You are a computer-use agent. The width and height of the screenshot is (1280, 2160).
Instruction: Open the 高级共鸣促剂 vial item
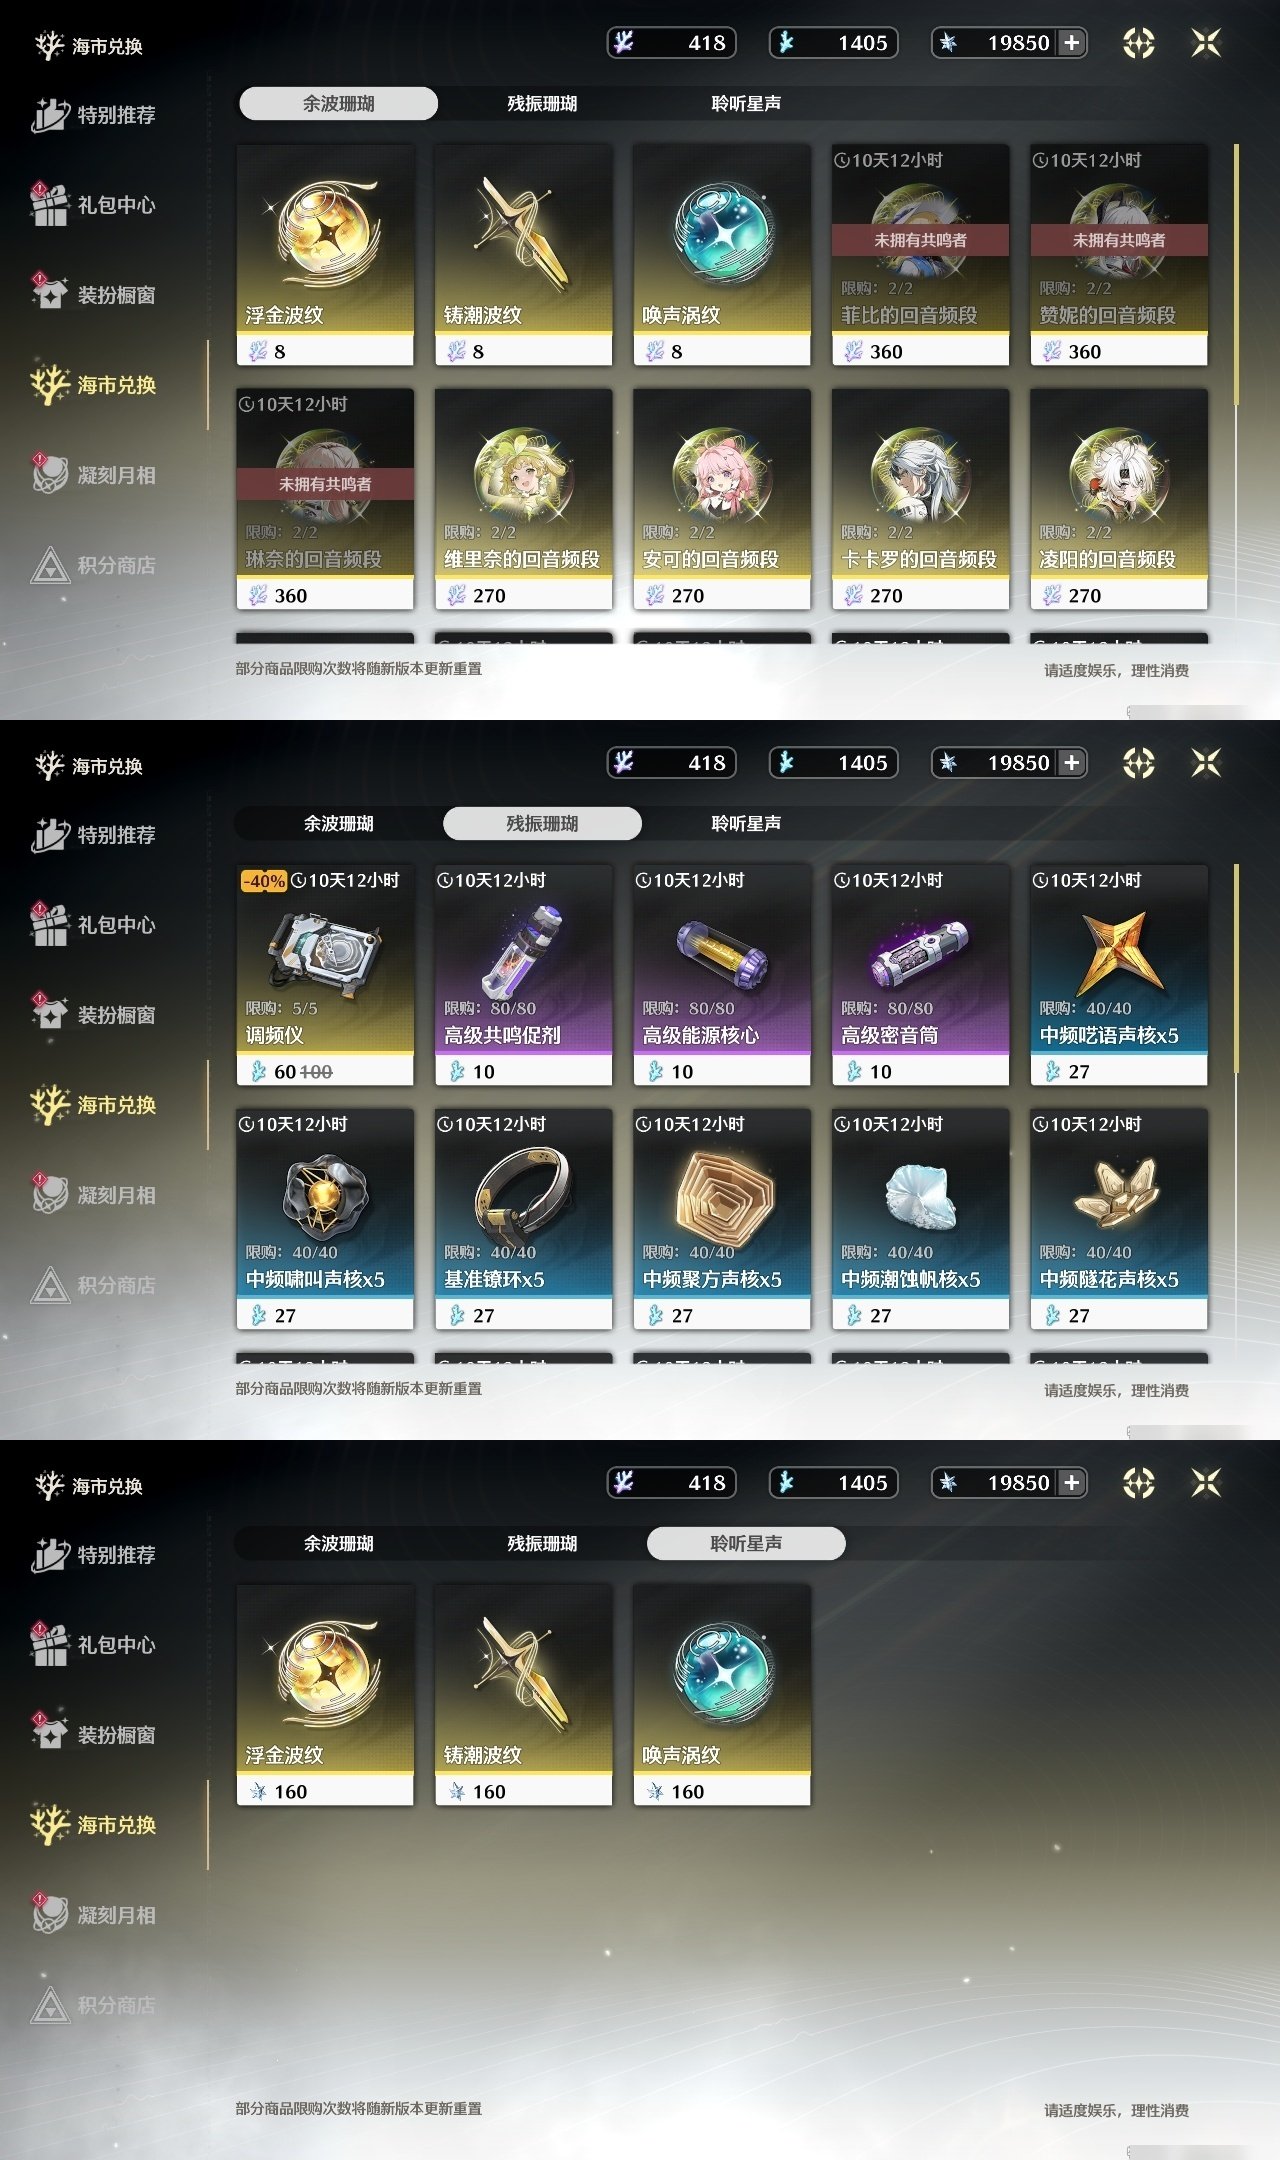[523, 975]
